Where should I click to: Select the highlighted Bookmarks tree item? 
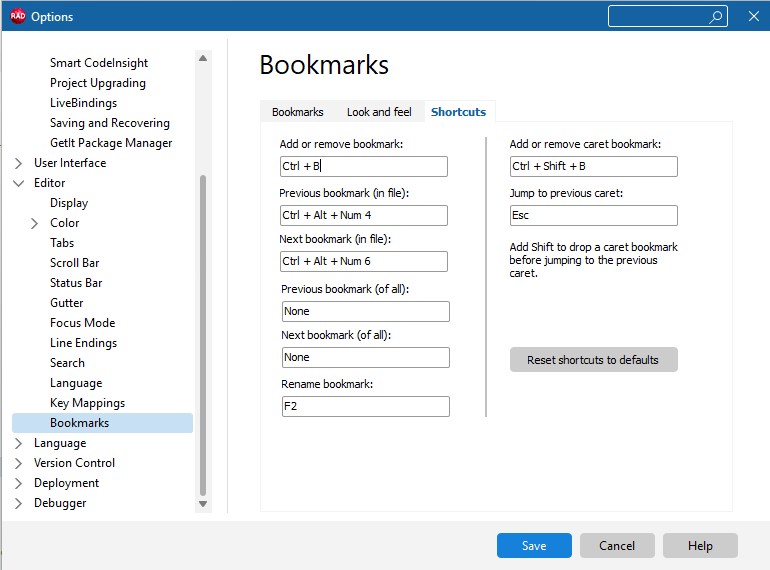[103, 423]
